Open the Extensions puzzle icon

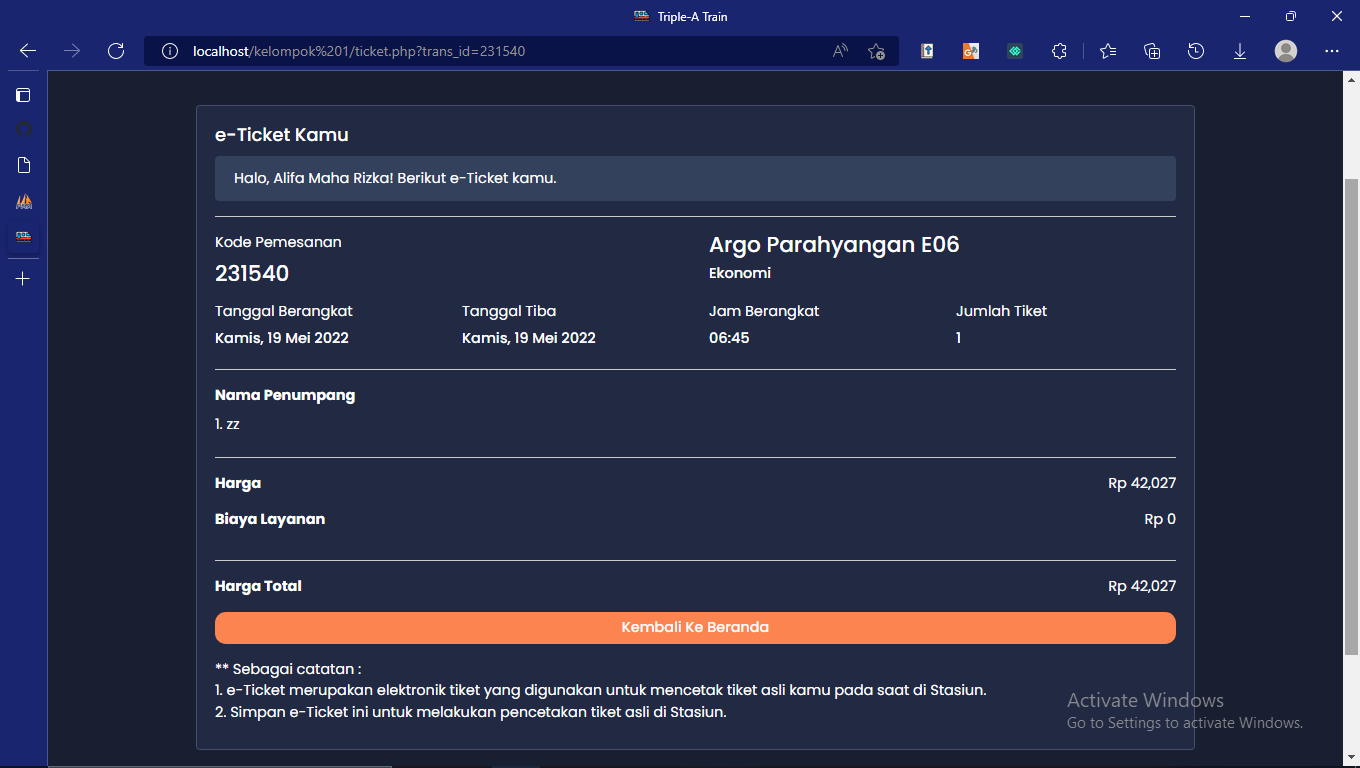(x=1059, y=50)
